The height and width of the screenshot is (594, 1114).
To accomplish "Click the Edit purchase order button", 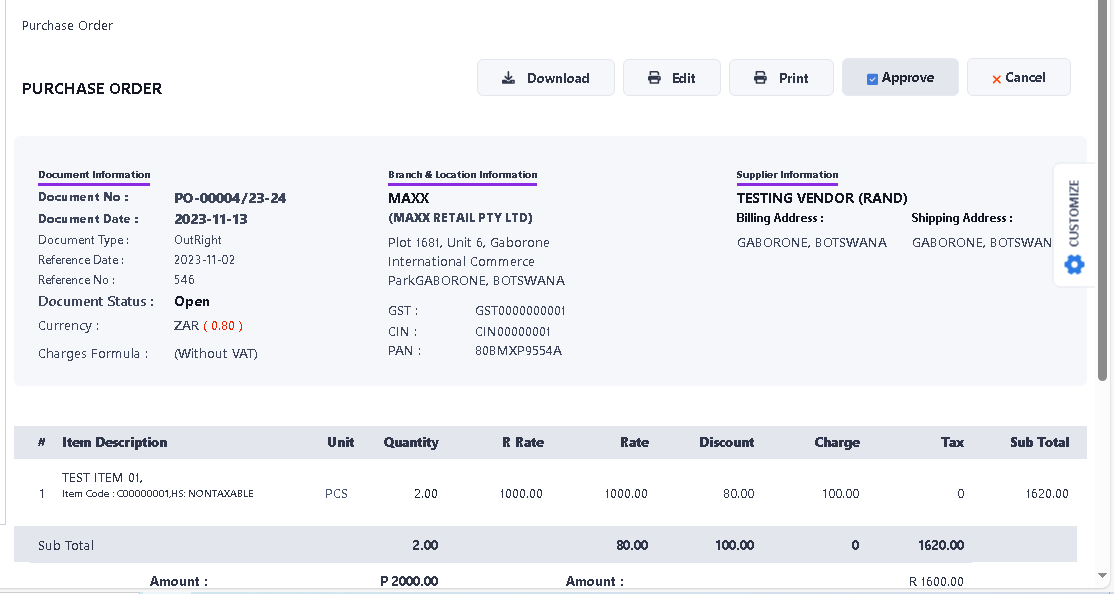I will [671, 78].
